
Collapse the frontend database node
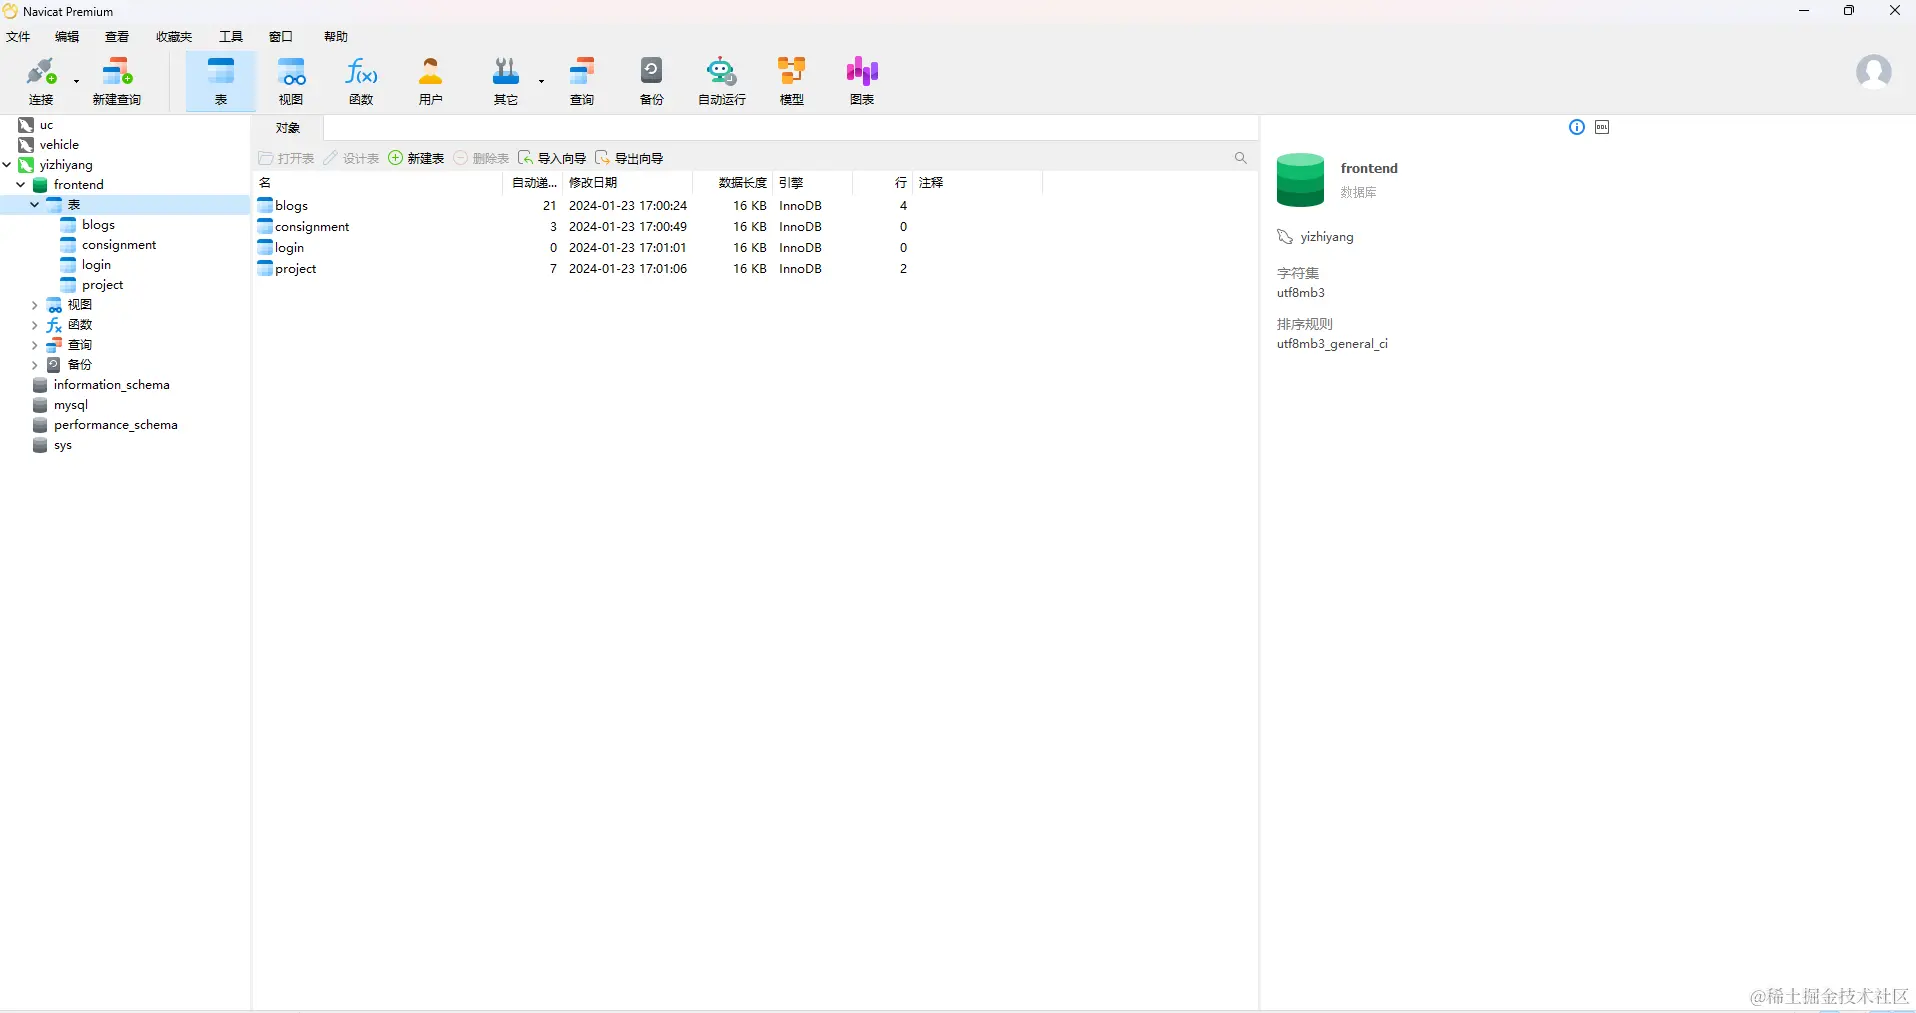(21, 185)
